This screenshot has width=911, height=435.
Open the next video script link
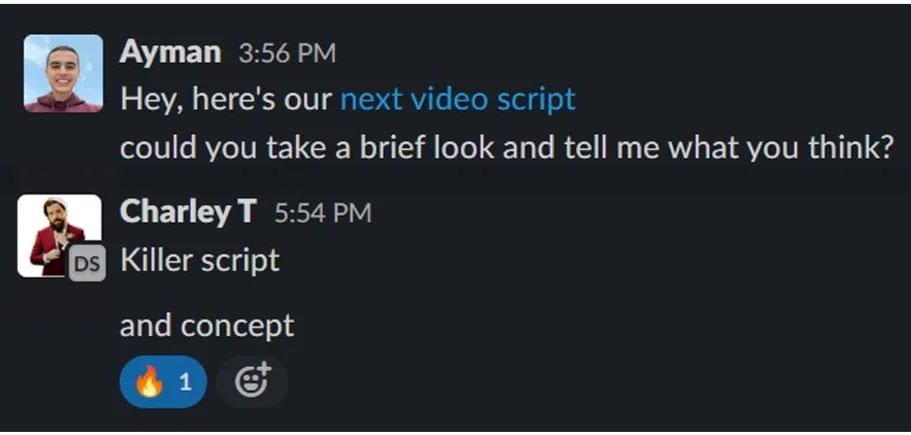tap(458, 99)
